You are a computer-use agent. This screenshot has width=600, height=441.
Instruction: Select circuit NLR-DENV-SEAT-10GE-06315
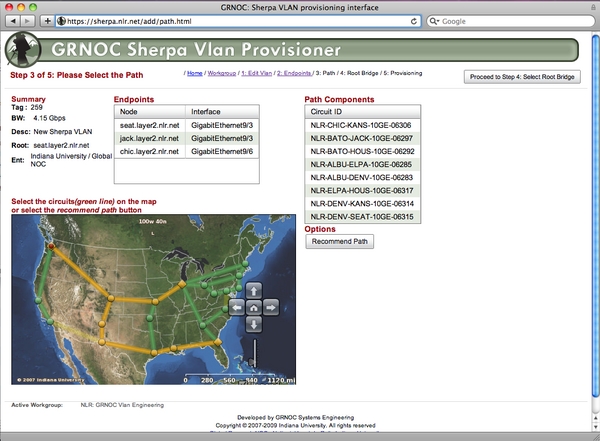(362, 216)
